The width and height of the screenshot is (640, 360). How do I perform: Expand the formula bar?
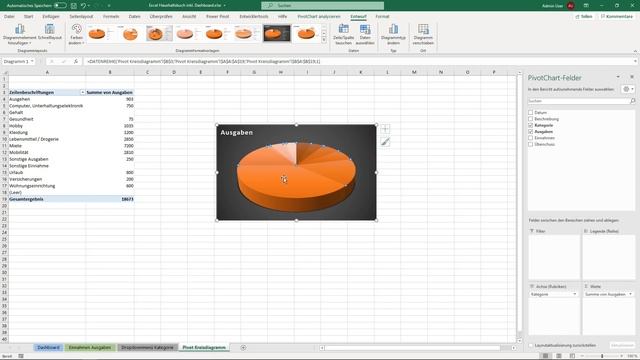click(x=636, y=61)
